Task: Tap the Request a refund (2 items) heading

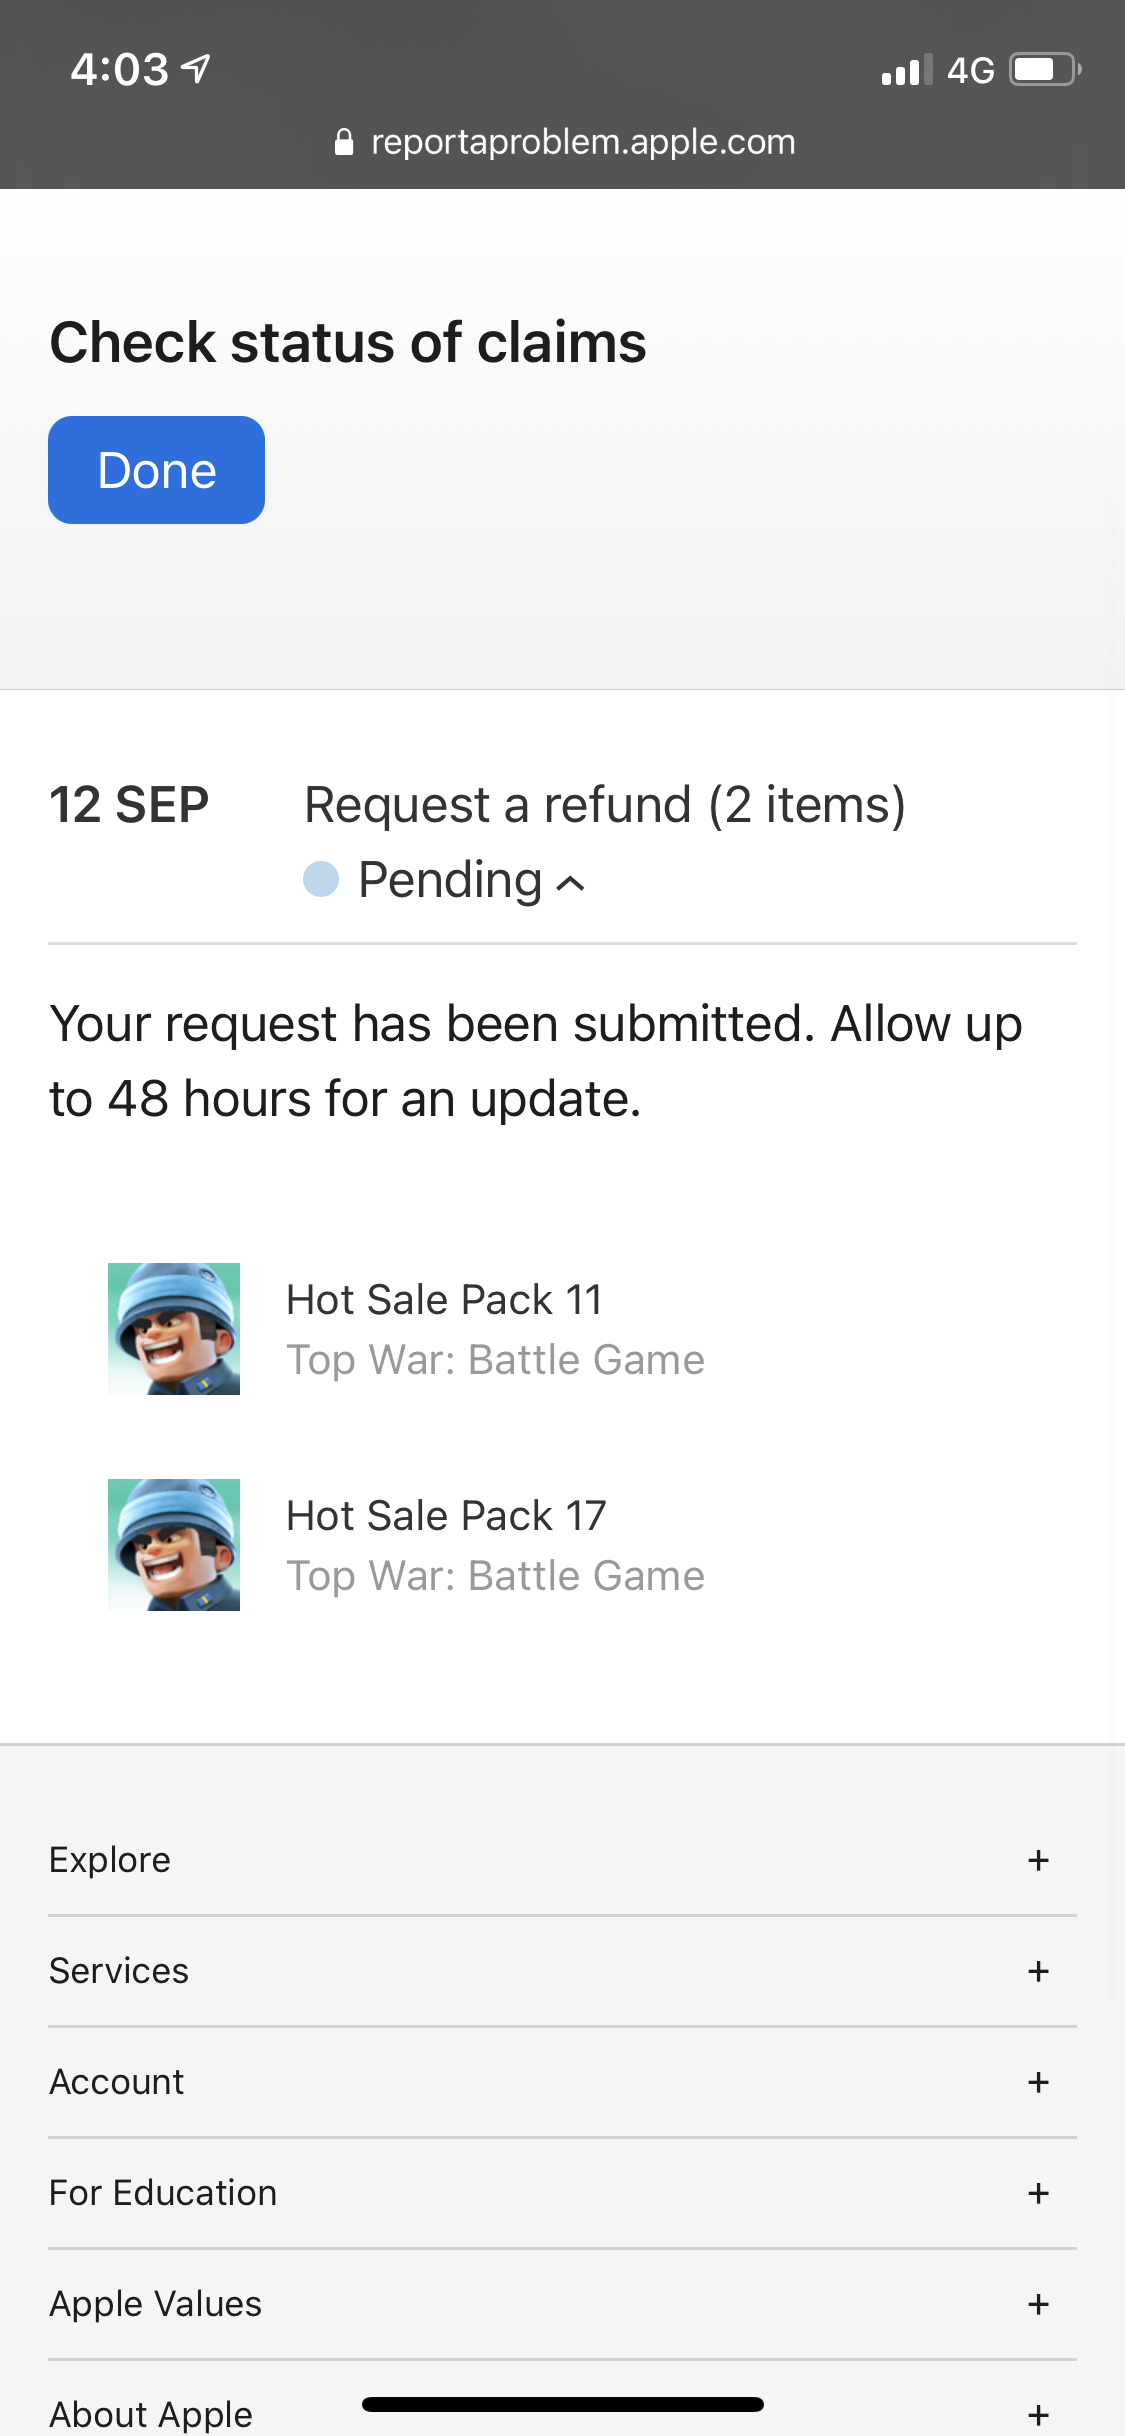Action: coord(605,805)
